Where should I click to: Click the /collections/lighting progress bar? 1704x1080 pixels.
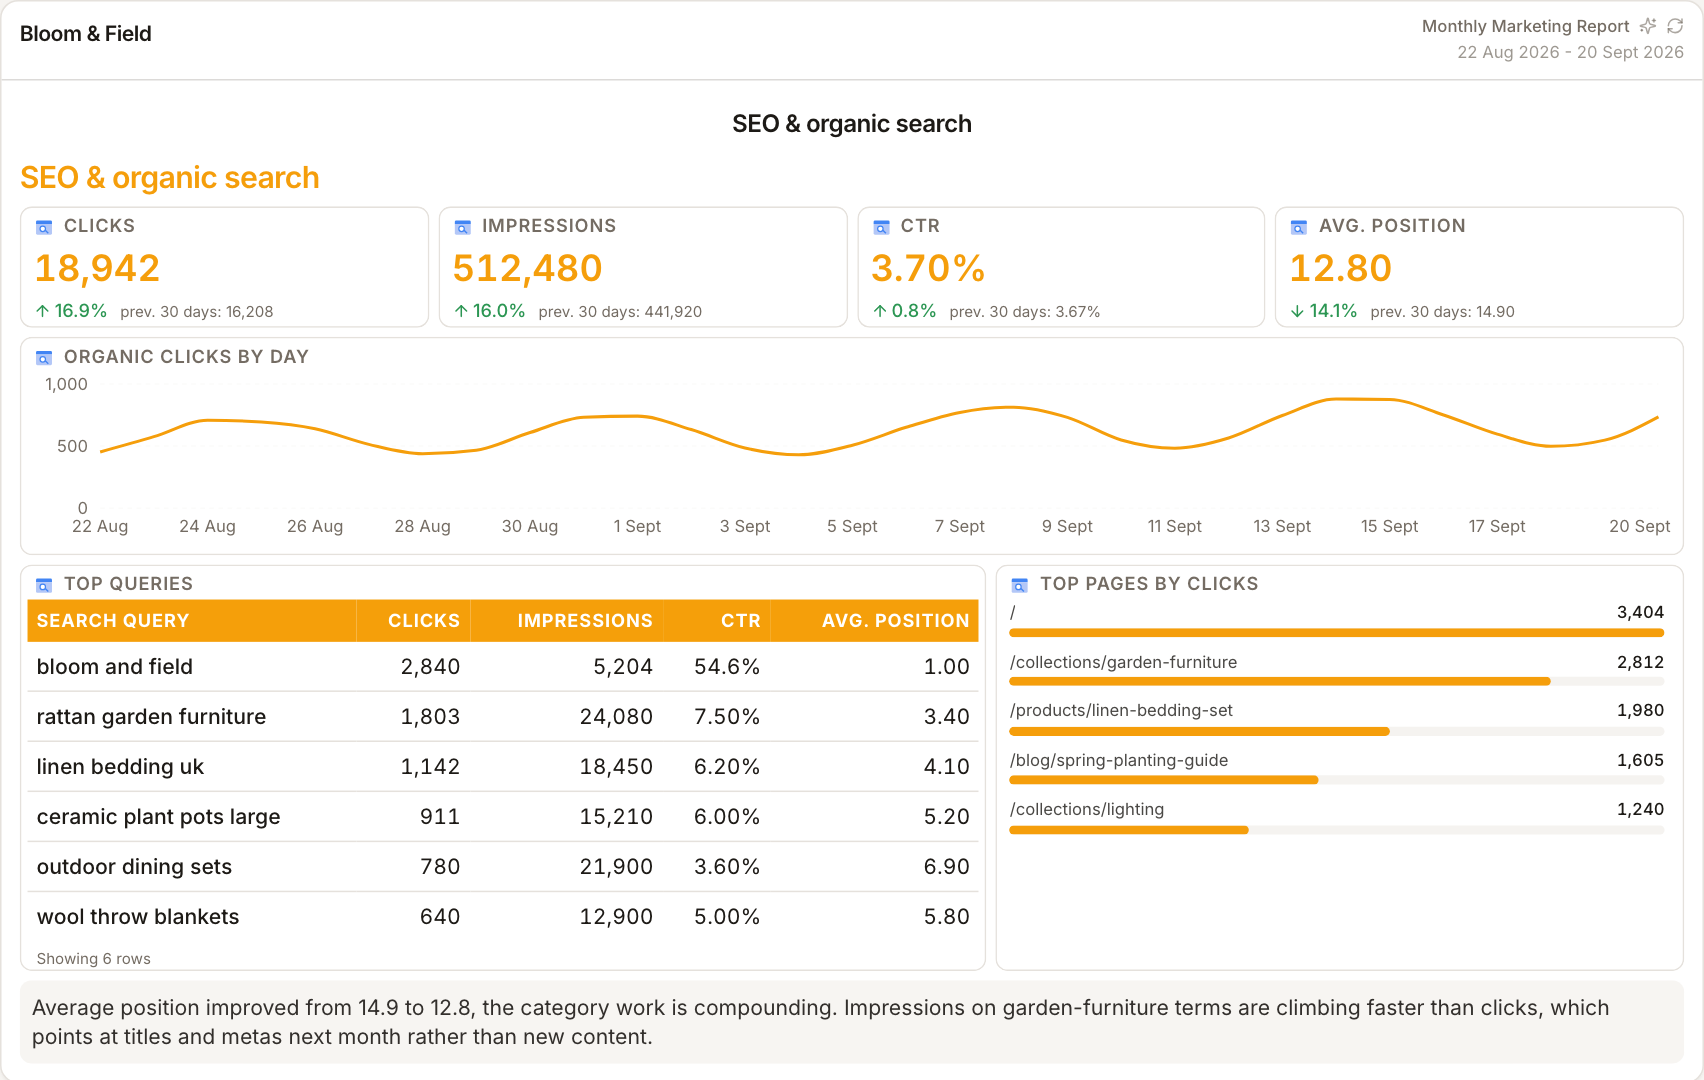point(1337,830)
